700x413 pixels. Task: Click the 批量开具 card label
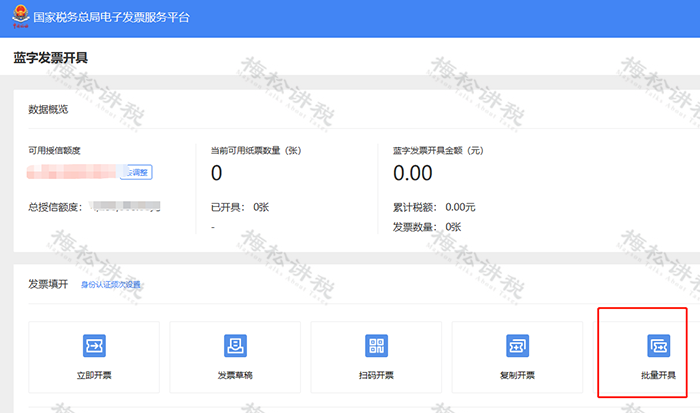[x=658, y=376]
